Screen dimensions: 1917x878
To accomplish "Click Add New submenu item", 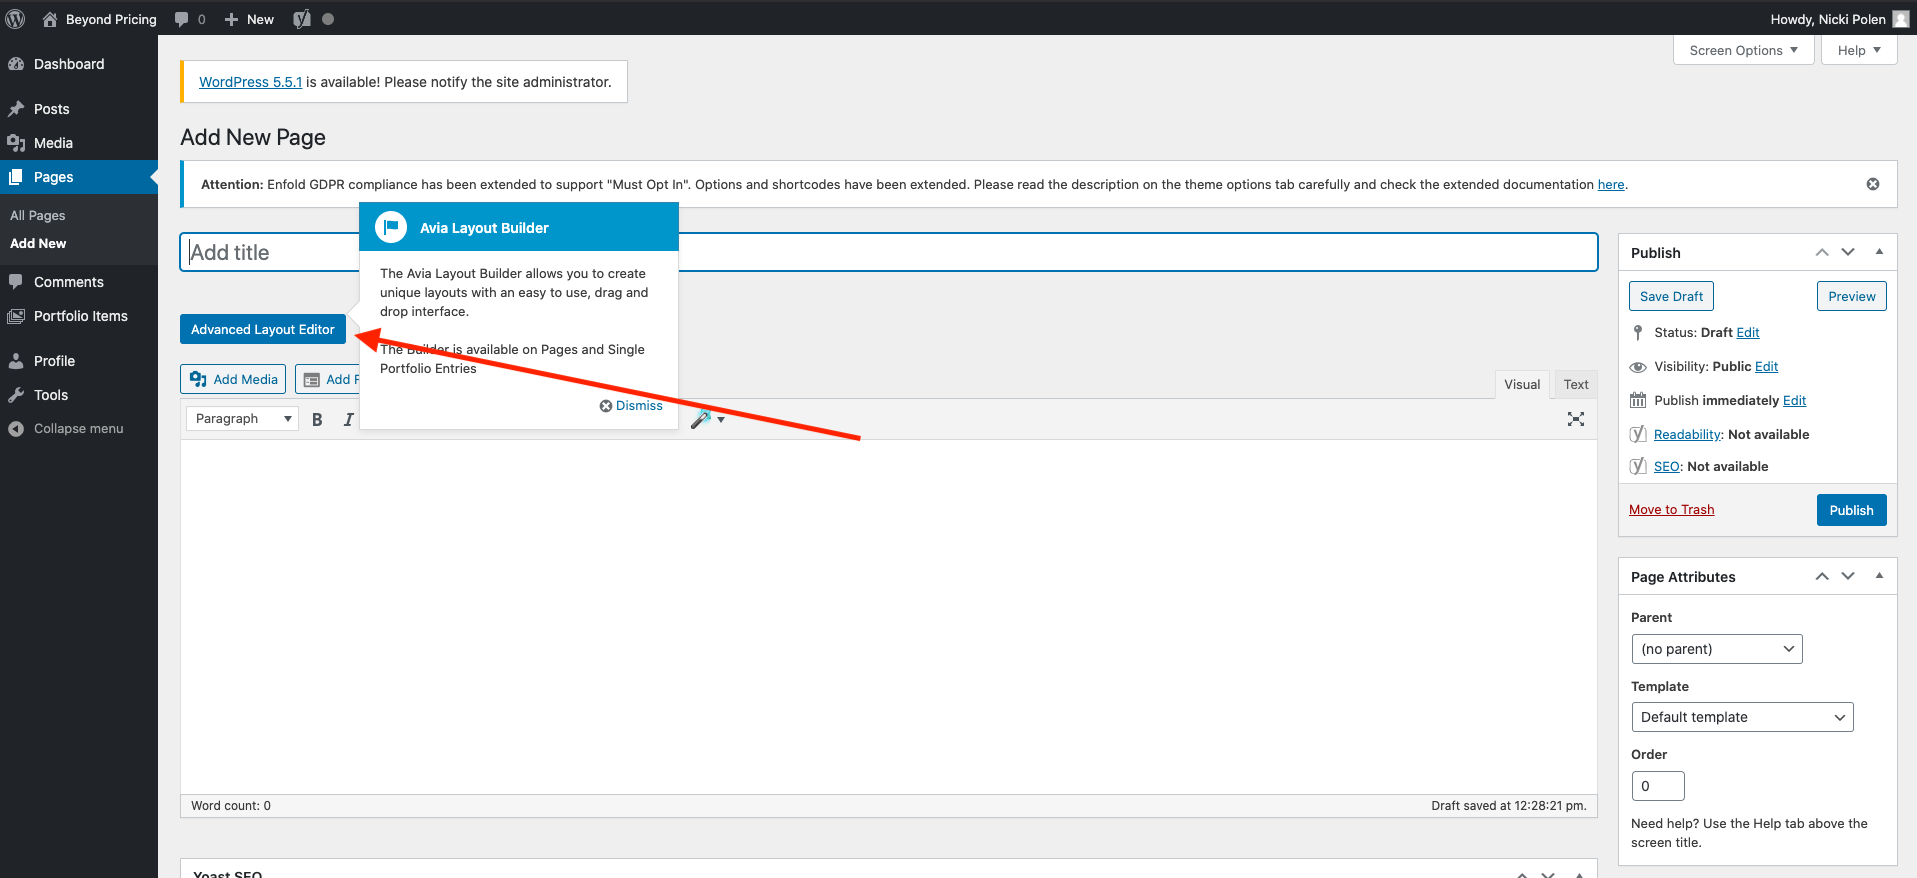I will pyautogui.click(x=38, y=243).
